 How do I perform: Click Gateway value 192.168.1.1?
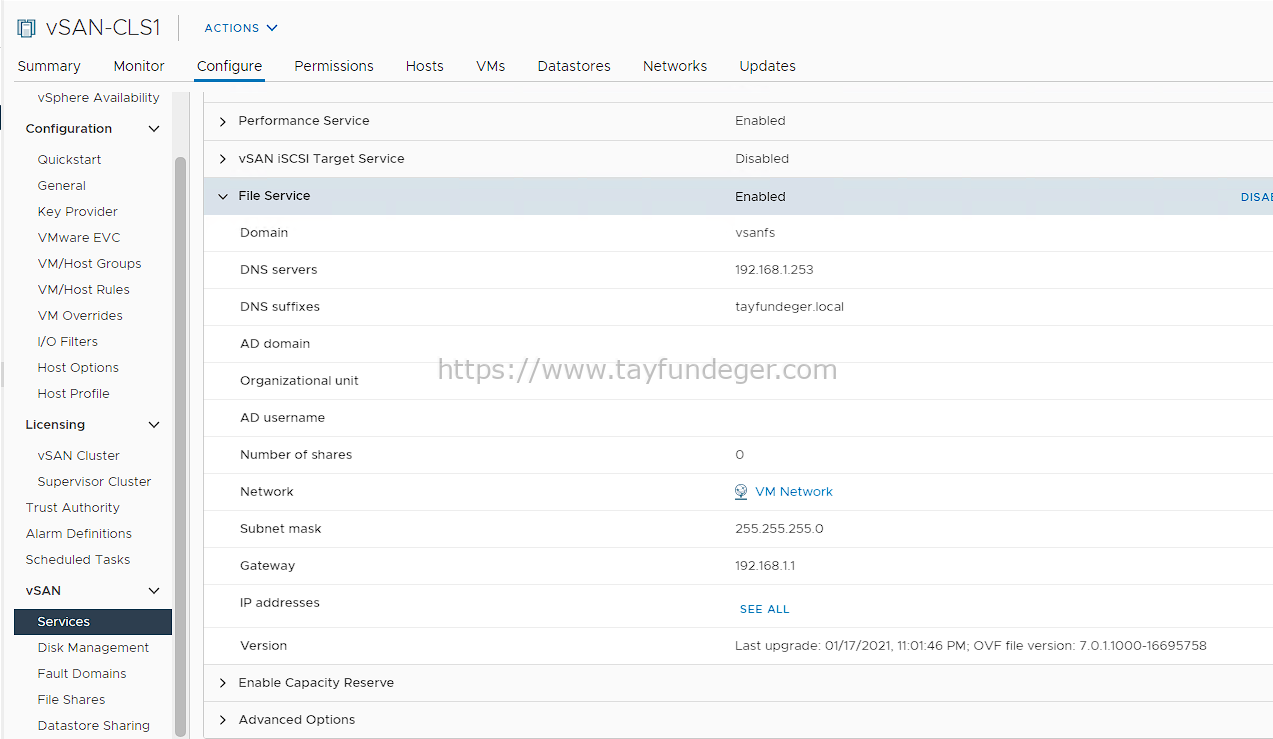[765, 566]
